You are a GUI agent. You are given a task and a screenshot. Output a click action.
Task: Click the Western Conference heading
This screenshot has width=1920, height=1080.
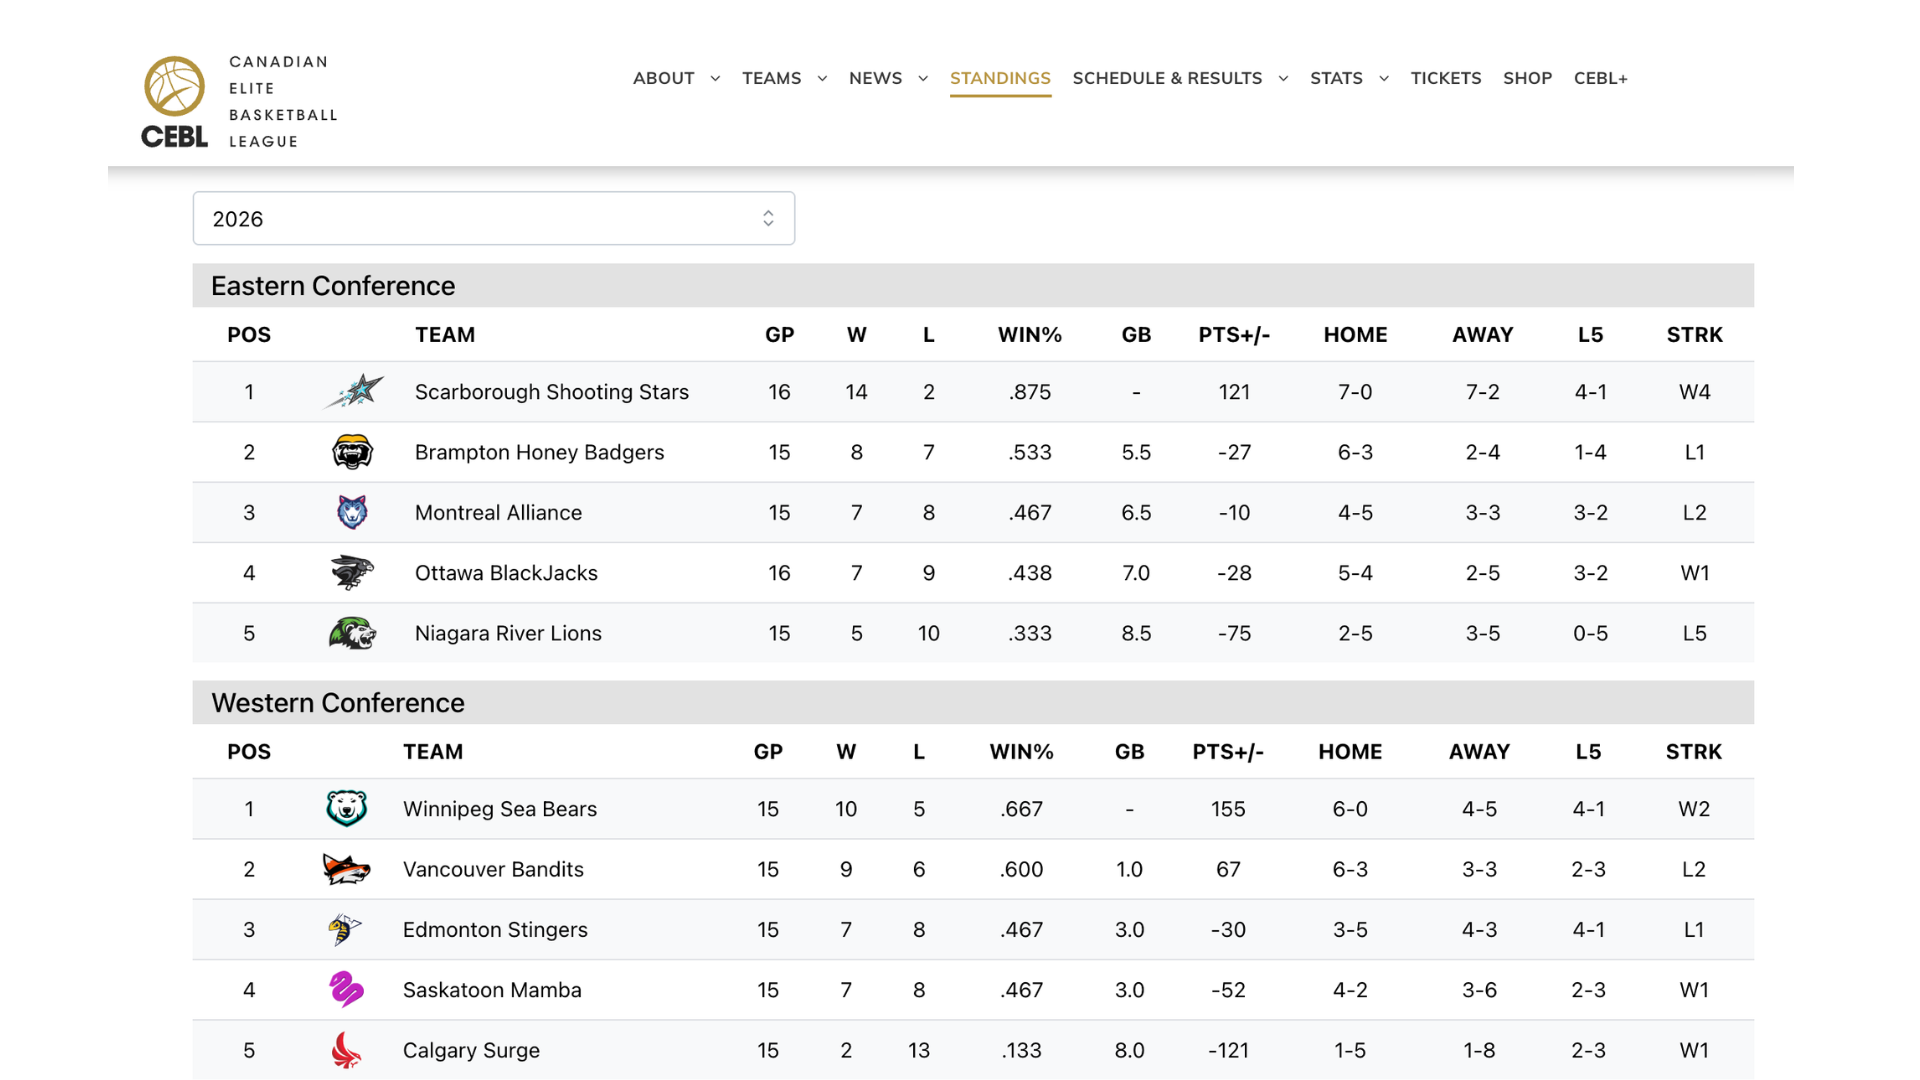pyautogui.click(x=338, y=703)
